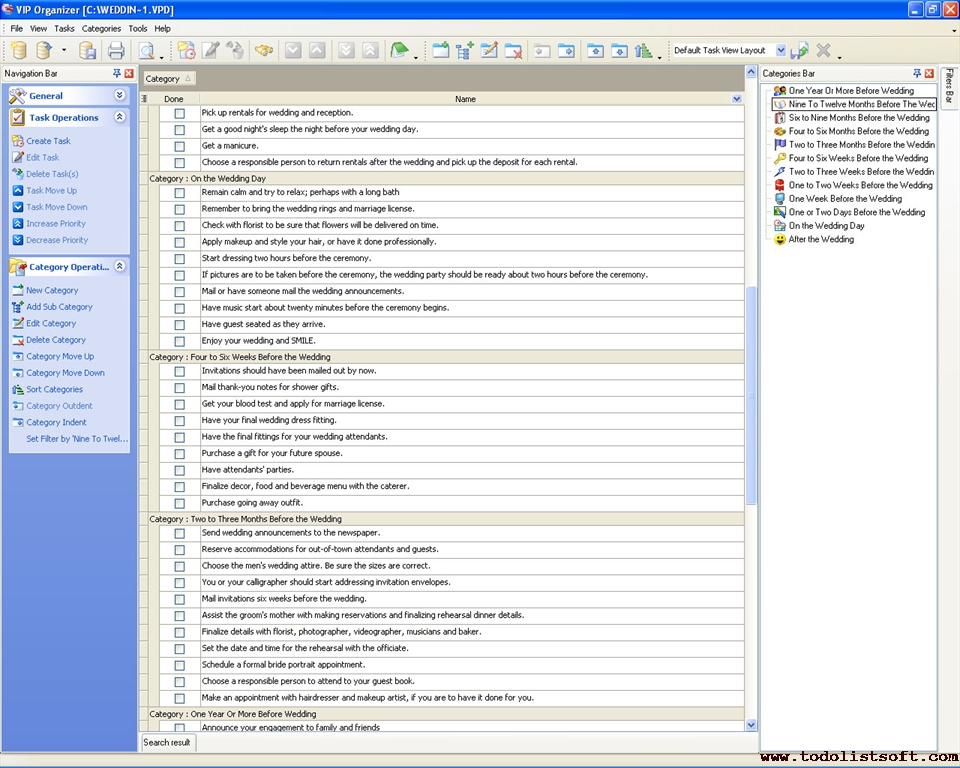Click the New Database icon
960x768 pixels.
[18, 50]
